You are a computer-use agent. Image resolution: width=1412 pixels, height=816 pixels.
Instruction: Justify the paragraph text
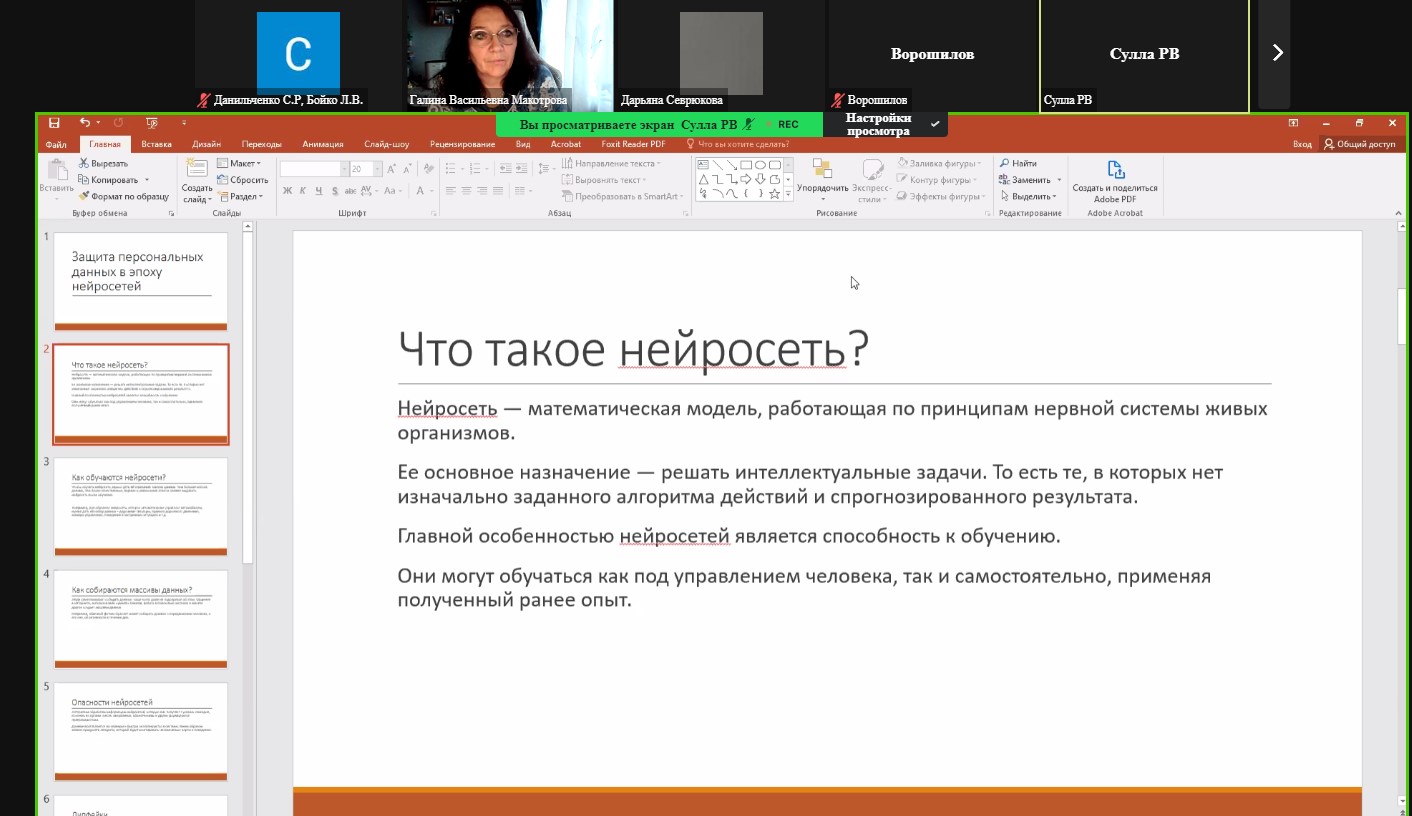pos(499,191)
